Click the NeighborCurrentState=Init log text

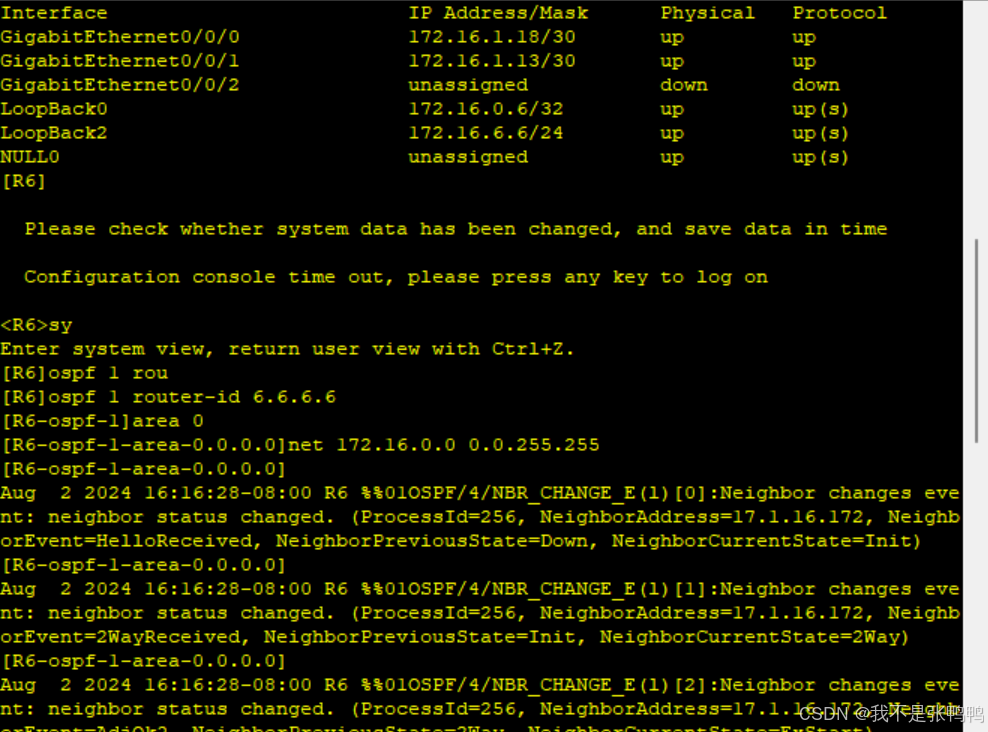click(x=766, y=541)
